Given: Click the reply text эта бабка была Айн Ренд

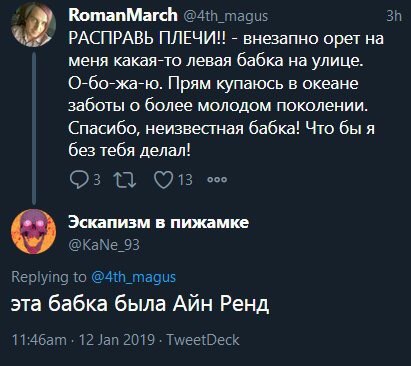Looking at the screenshot, I should pos(140,304).
